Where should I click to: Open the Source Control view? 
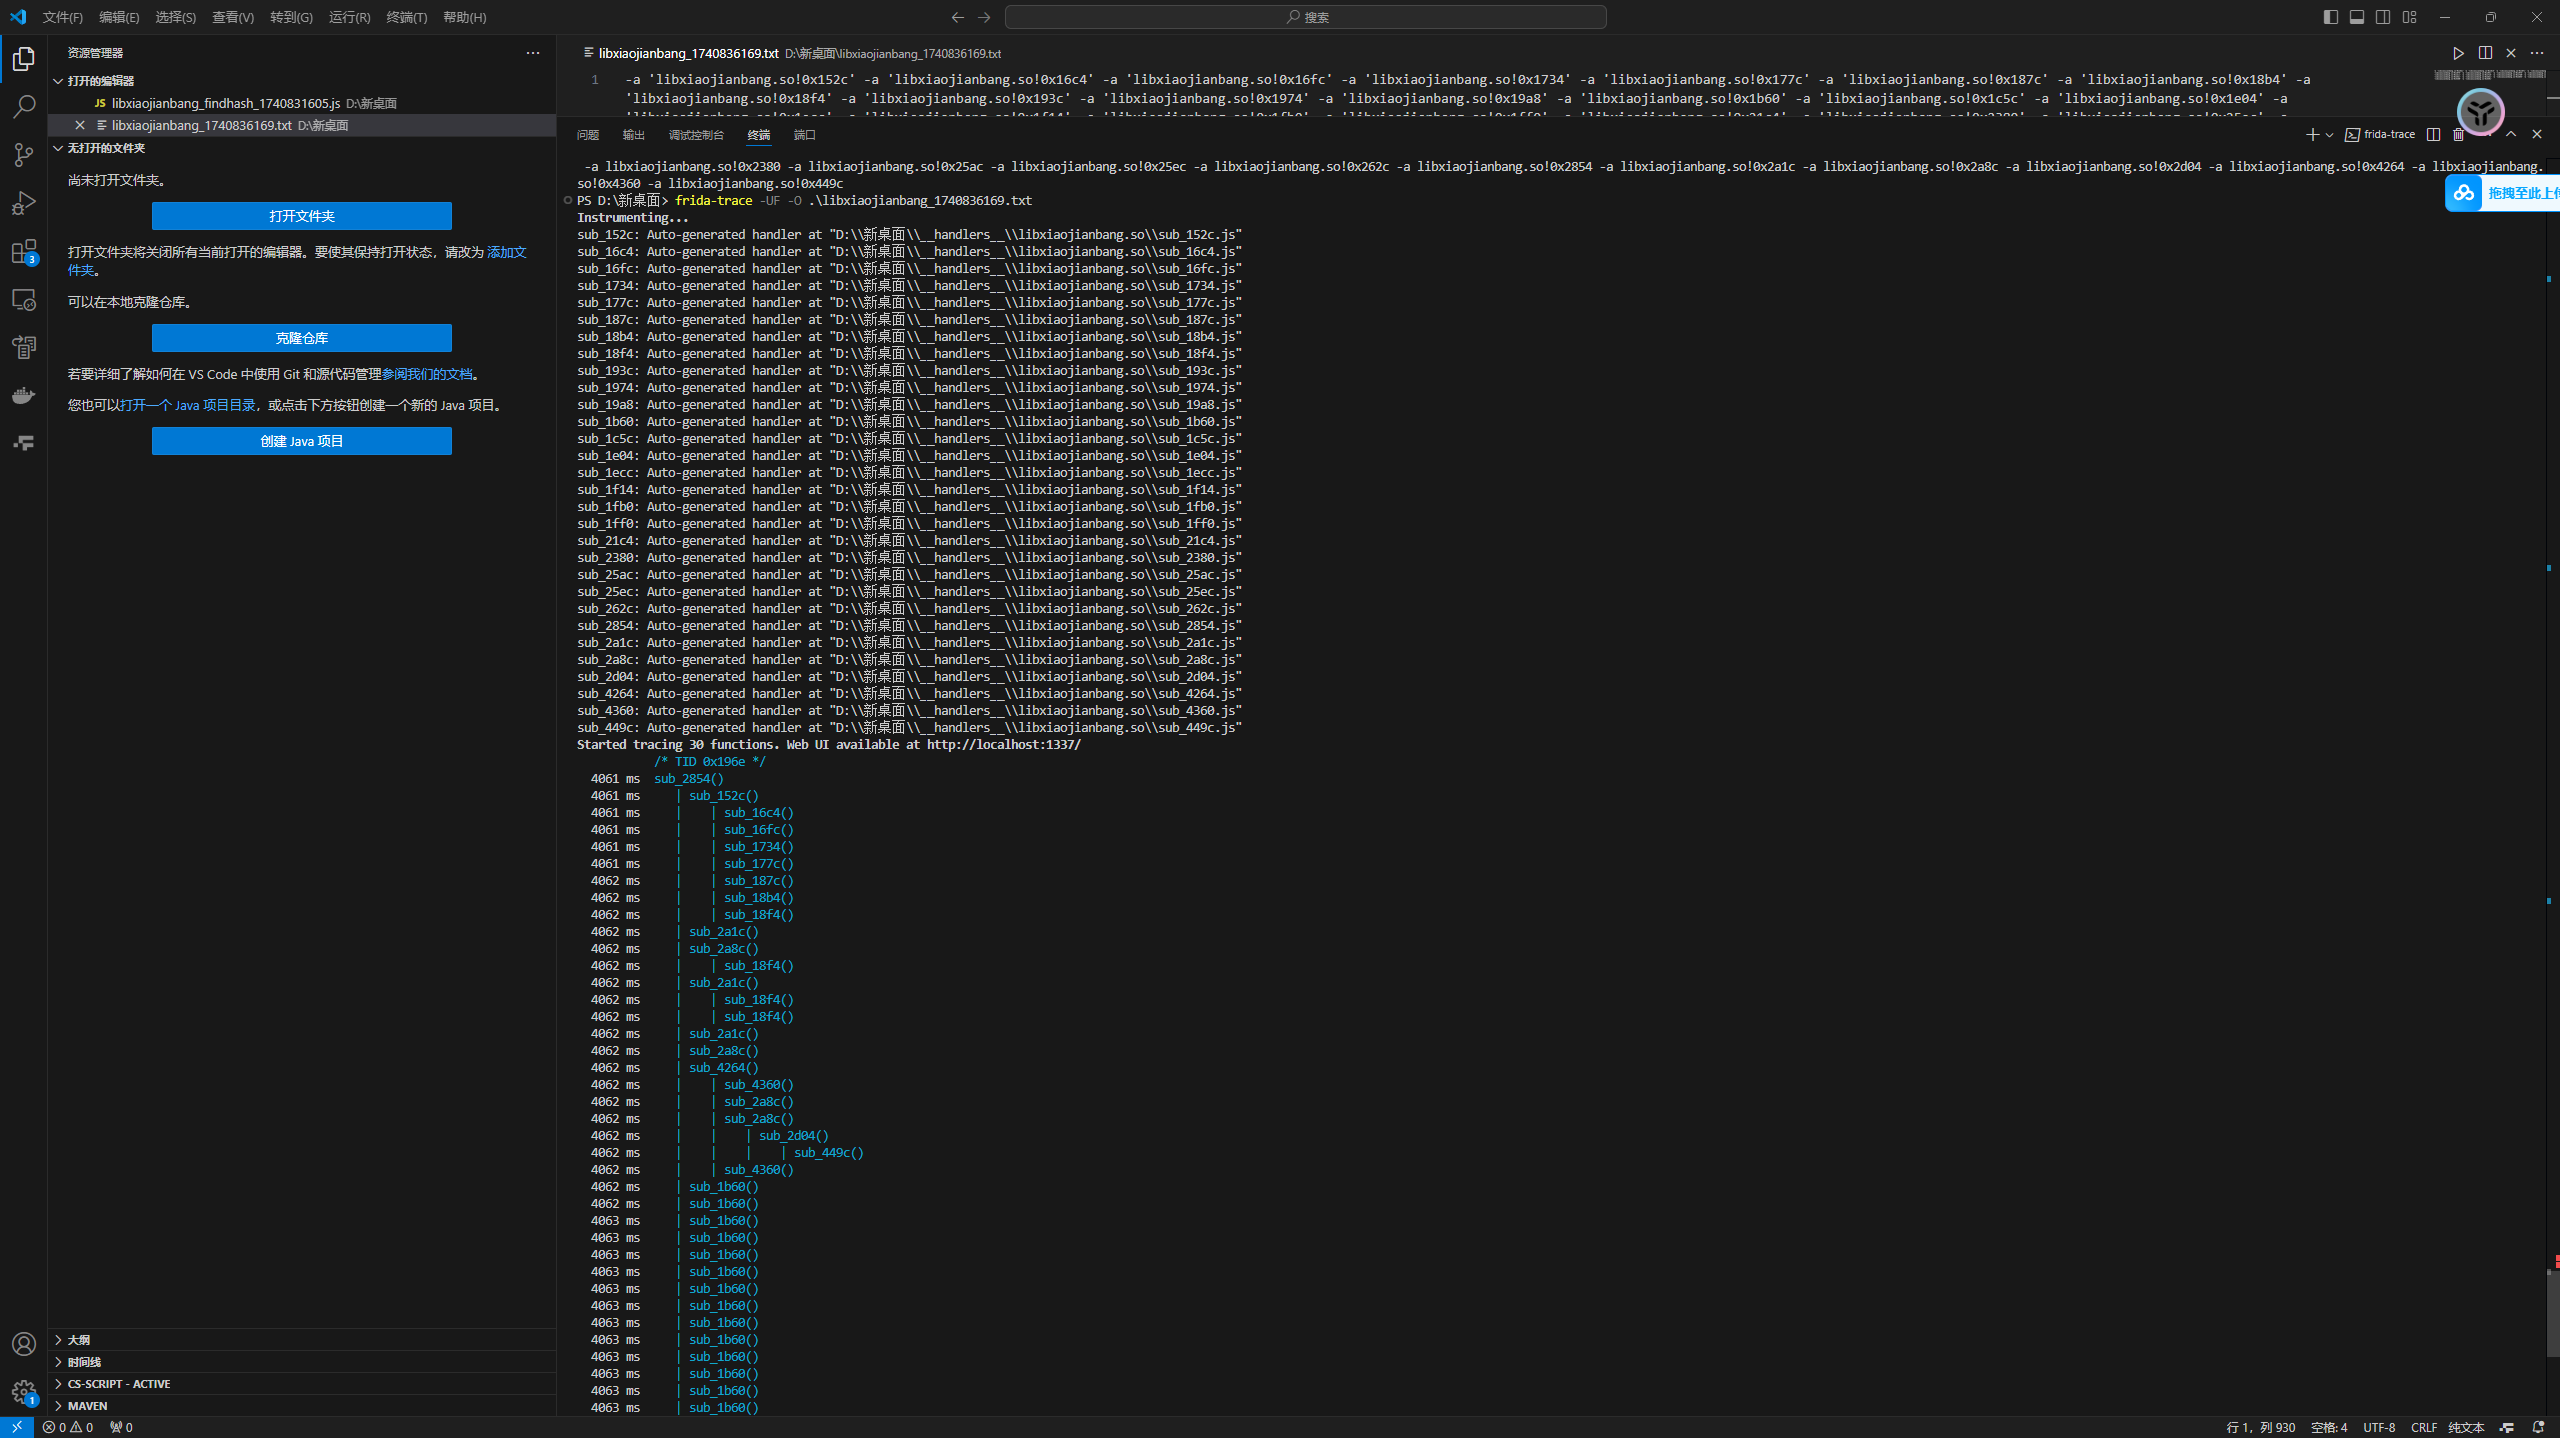click(24, 154)
